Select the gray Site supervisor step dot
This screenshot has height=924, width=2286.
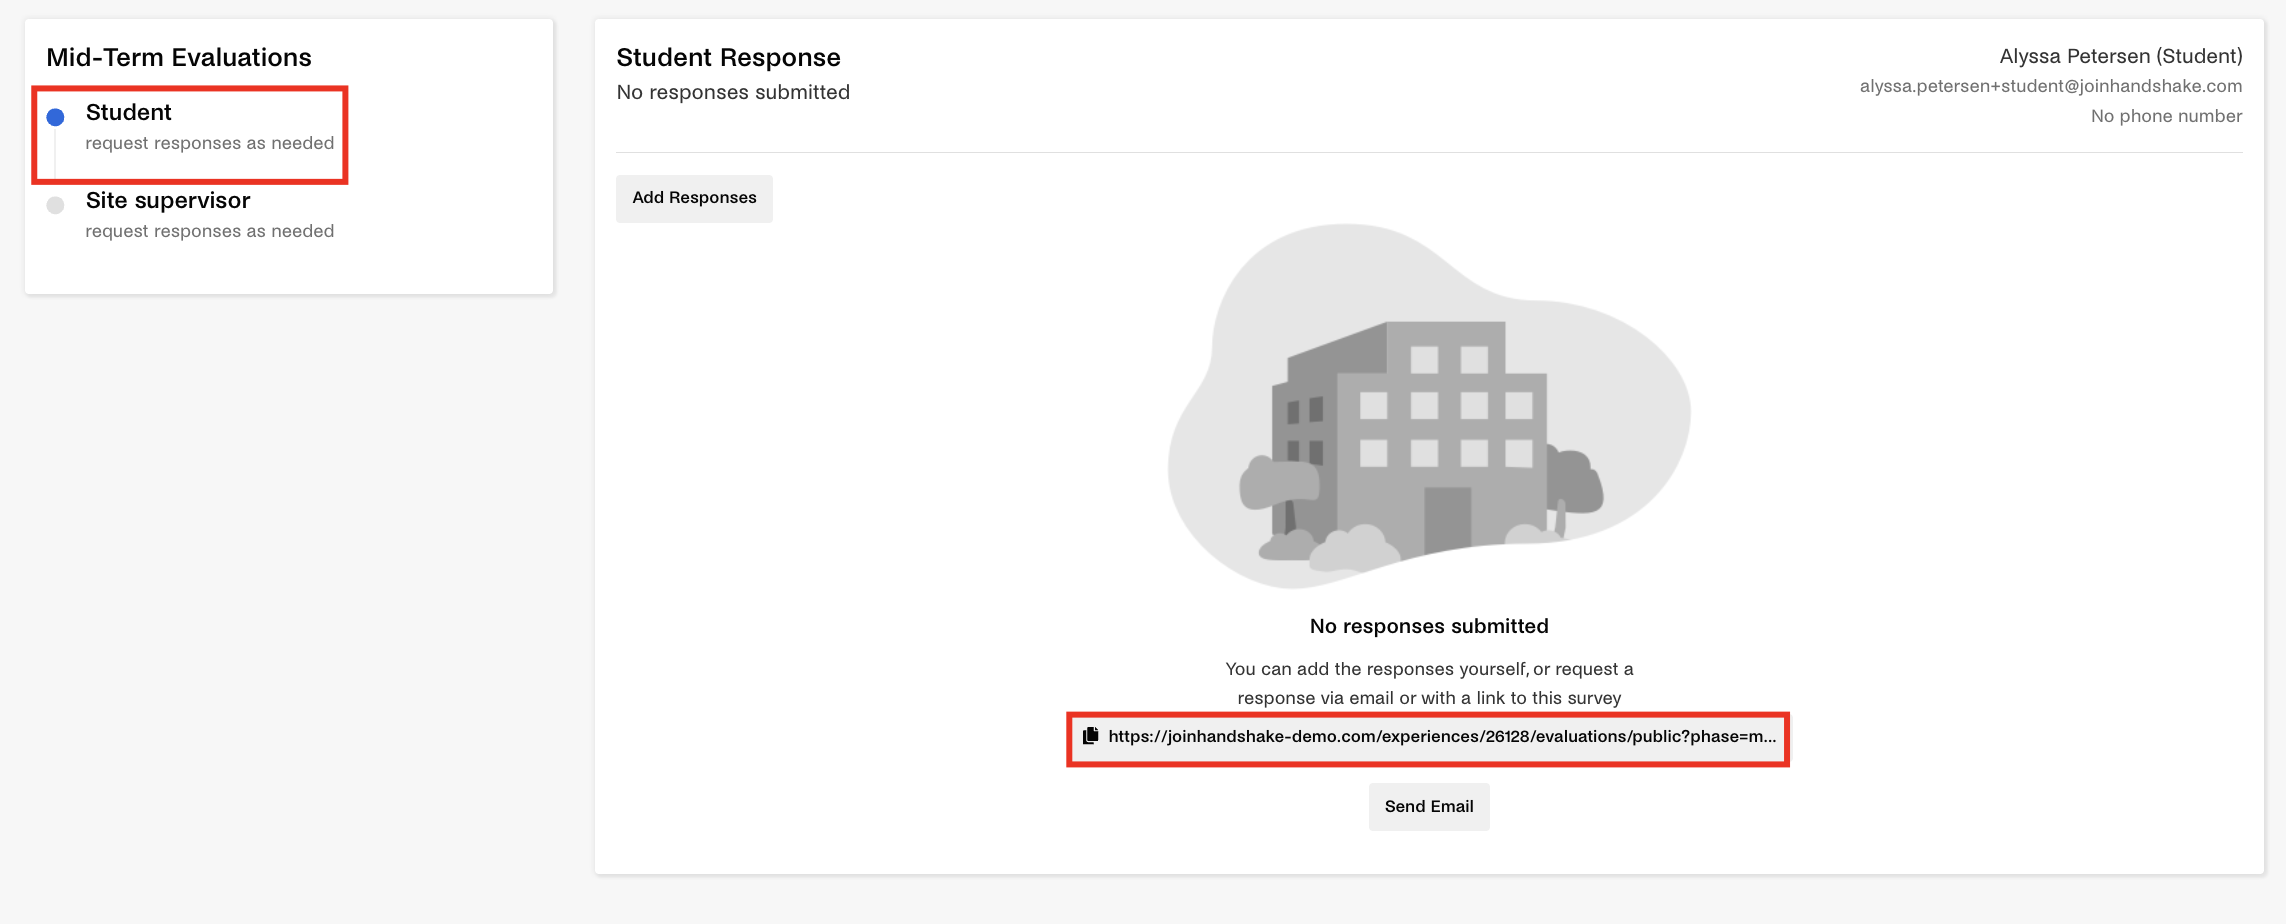coord(56,205)
